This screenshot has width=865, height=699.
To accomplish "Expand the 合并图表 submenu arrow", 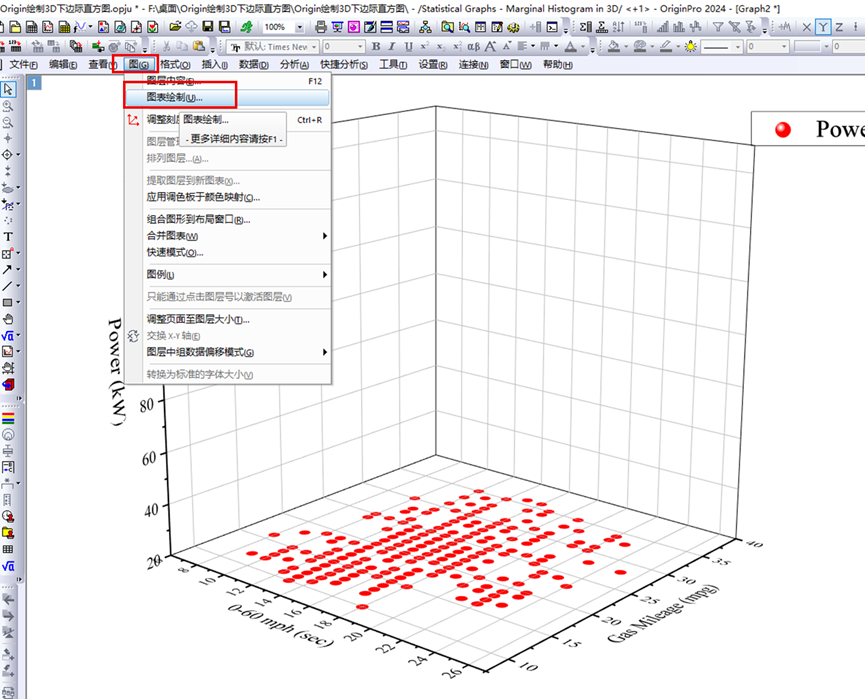I will point(324,236).
